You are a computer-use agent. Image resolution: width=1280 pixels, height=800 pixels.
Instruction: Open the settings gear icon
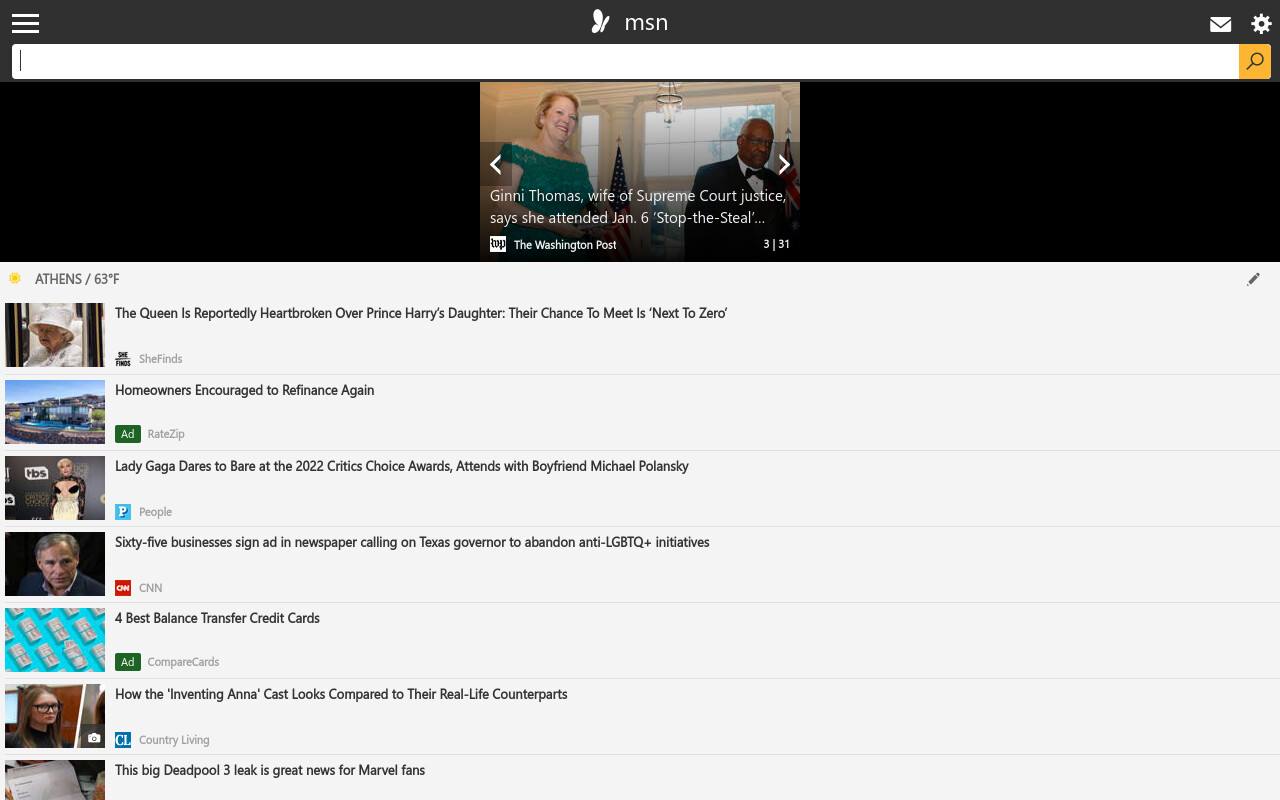[1261, 24]
